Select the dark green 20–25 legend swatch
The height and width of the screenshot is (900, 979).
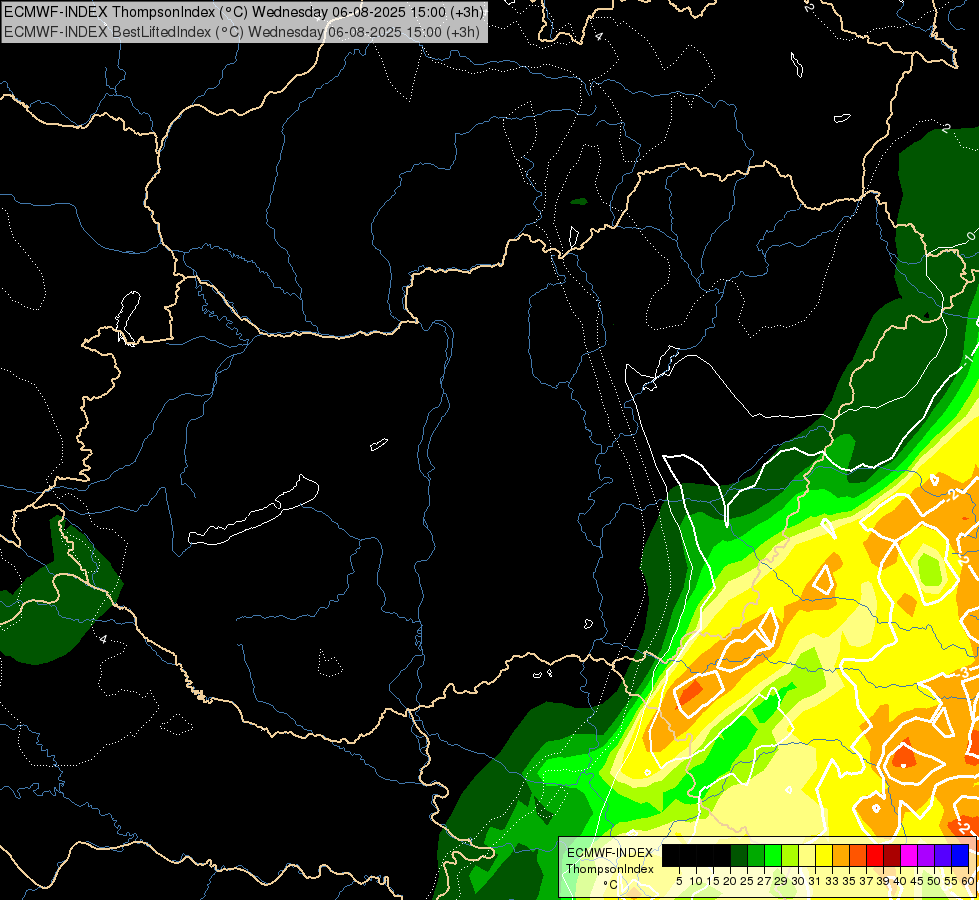tap(739, 855)
